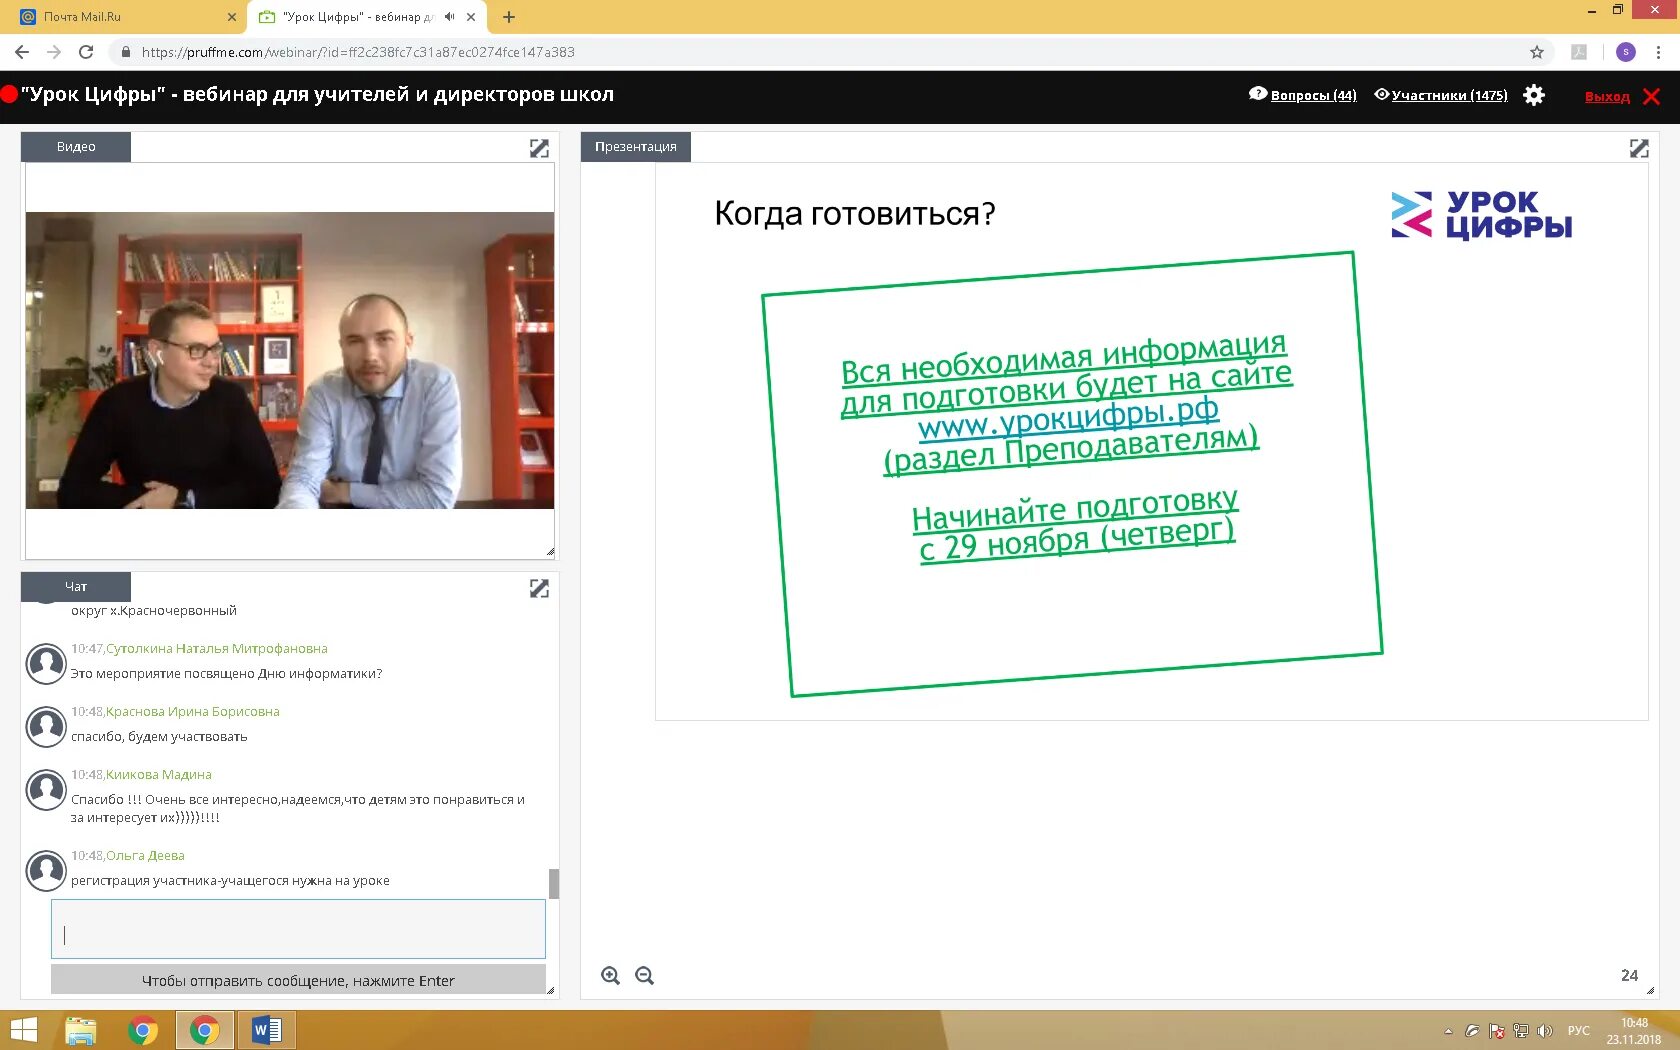This screenshot has width=1680, height=1050.
Task: Expand the Видео panel to fullscreen
Action: click(x=539, y=148)
